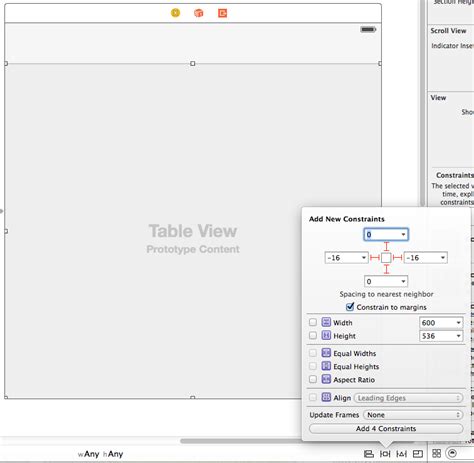Image resolution: width=474 pixels, height=463 pixels.
Task: Click the top-center resize handle of Table View
Action: click(192, 63)
